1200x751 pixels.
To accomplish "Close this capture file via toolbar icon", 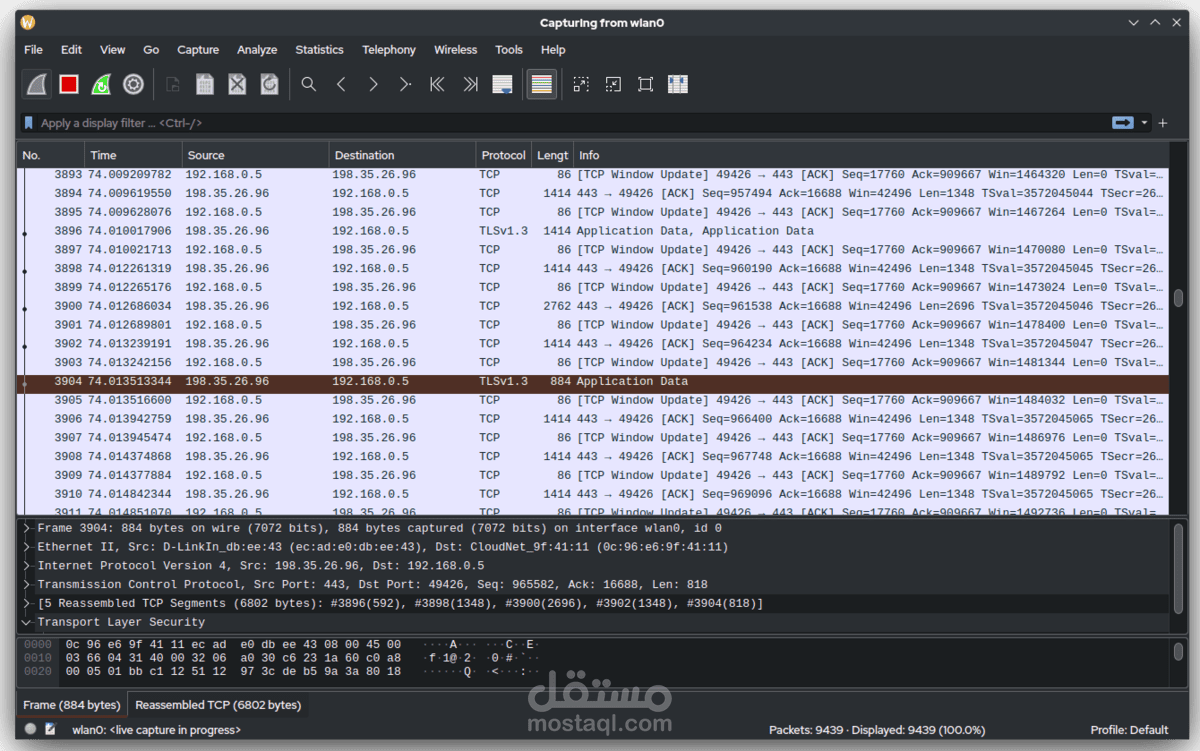I will [x=237, y=85].
